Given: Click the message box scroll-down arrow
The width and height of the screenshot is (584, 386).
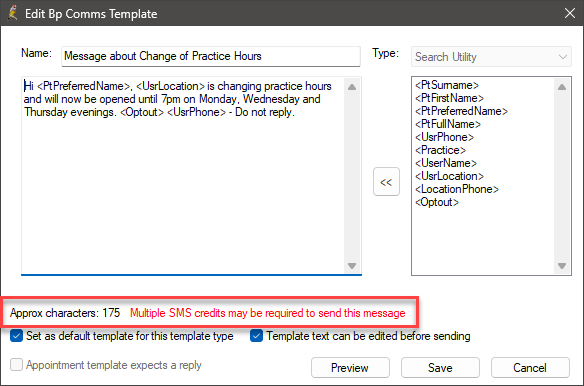Looking at the screenshot, I should tap(352, 266).
